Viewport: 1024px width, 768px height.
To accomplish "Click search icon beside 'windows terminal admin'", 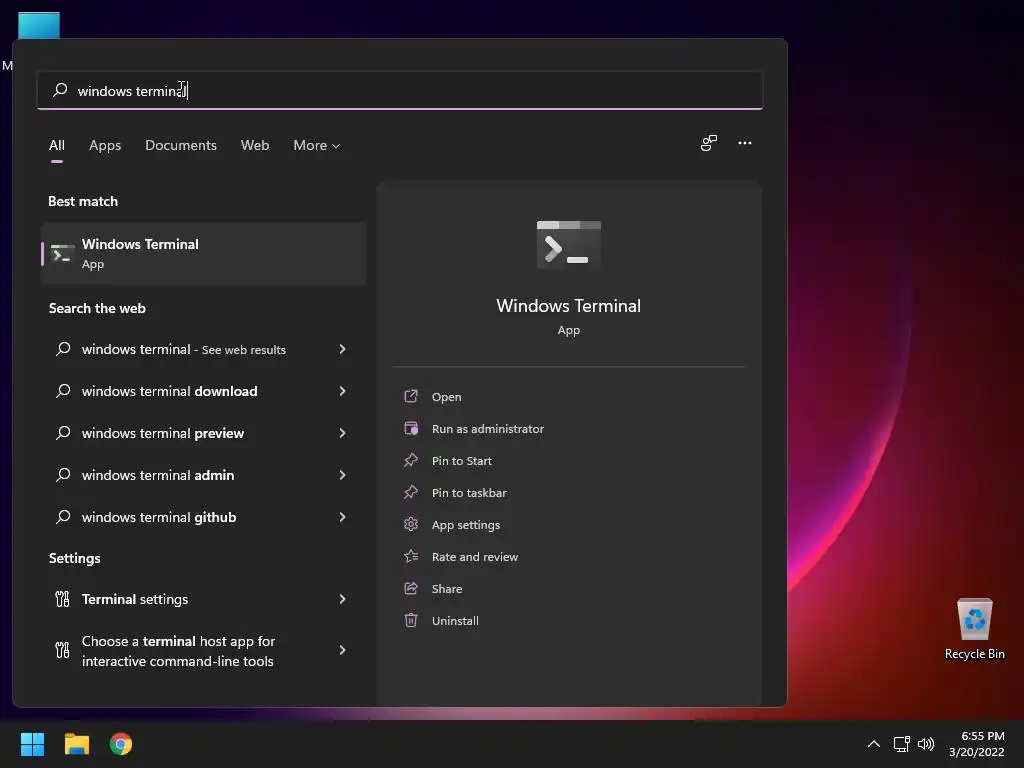I will point(63,474).
